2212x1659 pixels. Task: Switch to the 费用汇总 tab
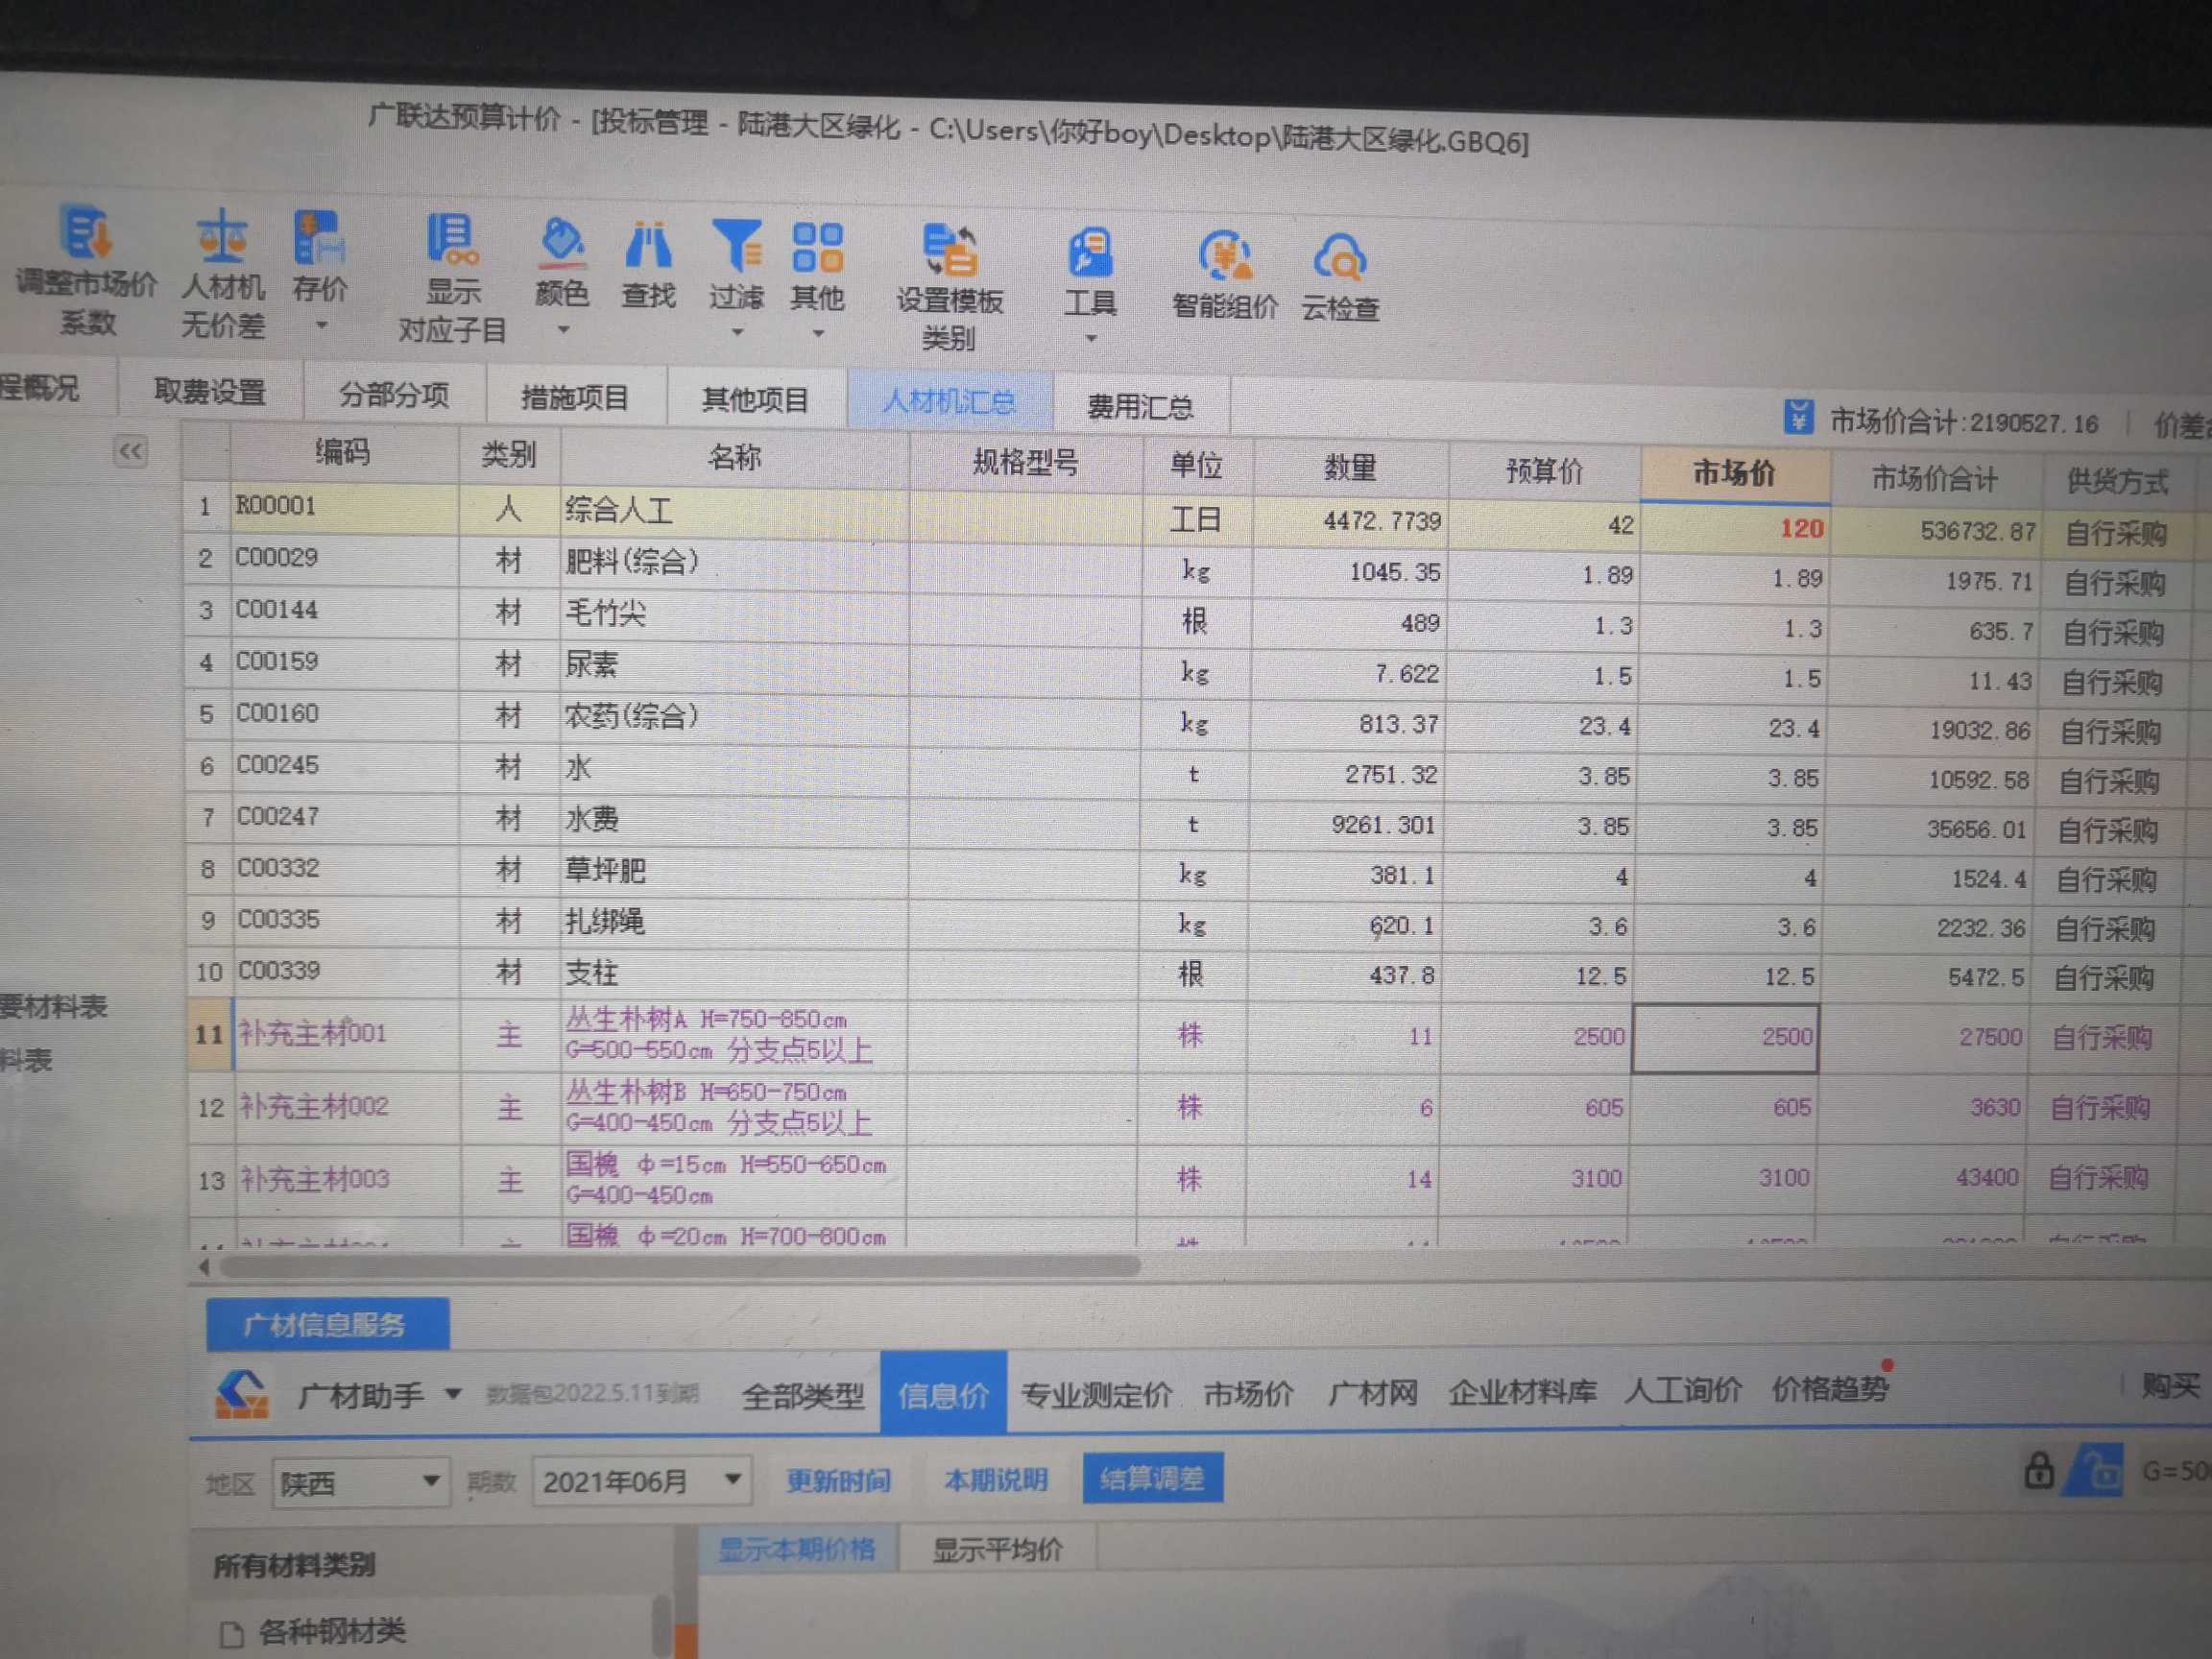point(1140,406)
